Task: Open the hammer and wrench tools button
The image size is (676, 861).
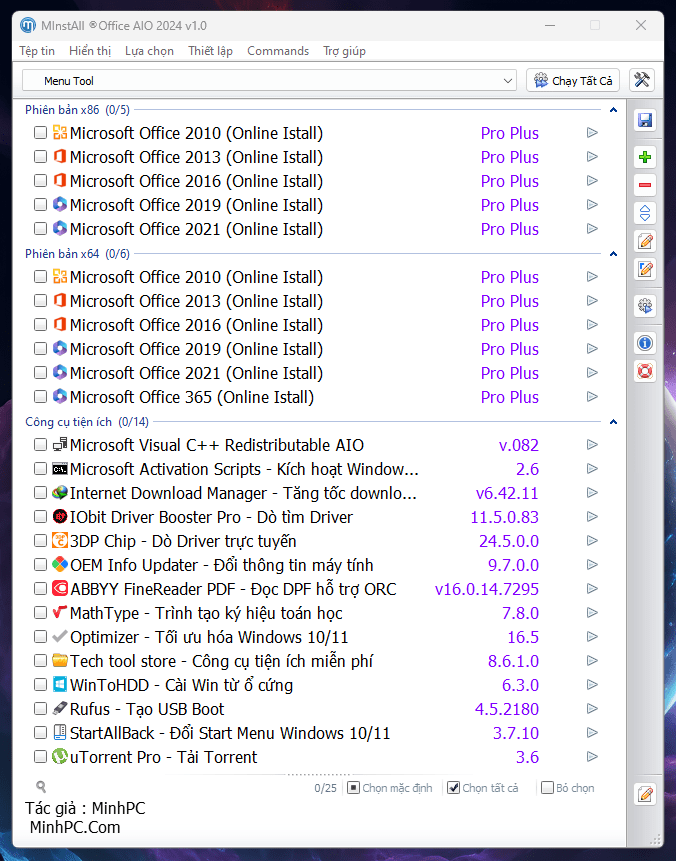Action: pos(641,80)
